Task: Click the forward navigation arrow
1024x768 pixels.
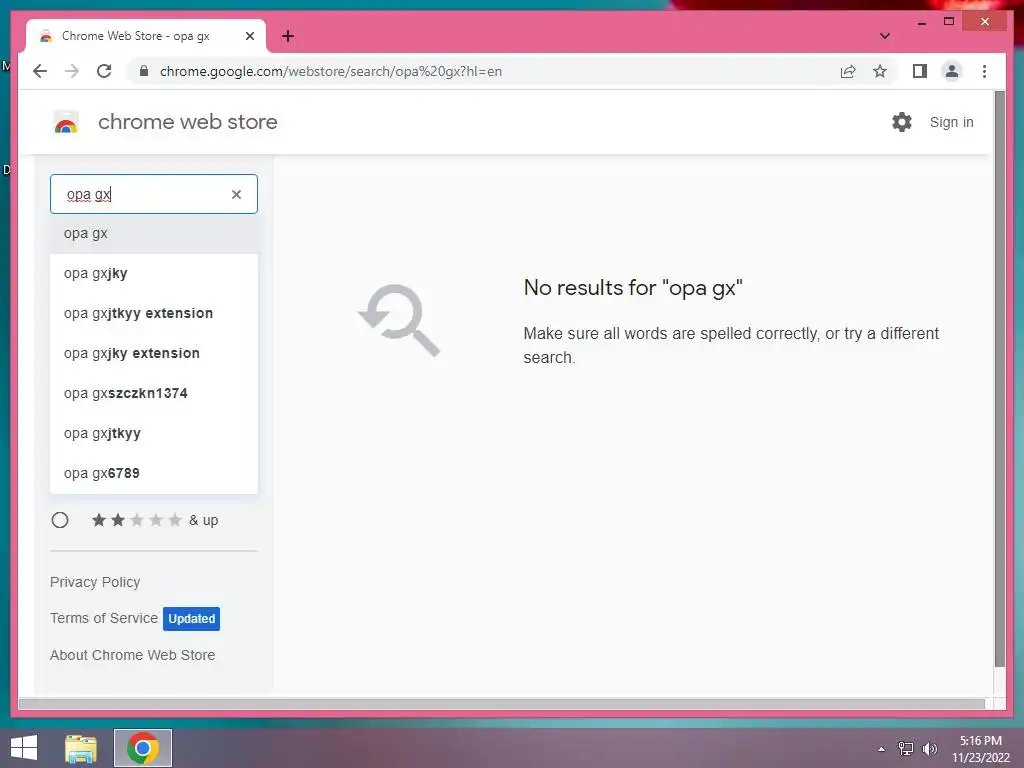Action: (x=72, y=71)
